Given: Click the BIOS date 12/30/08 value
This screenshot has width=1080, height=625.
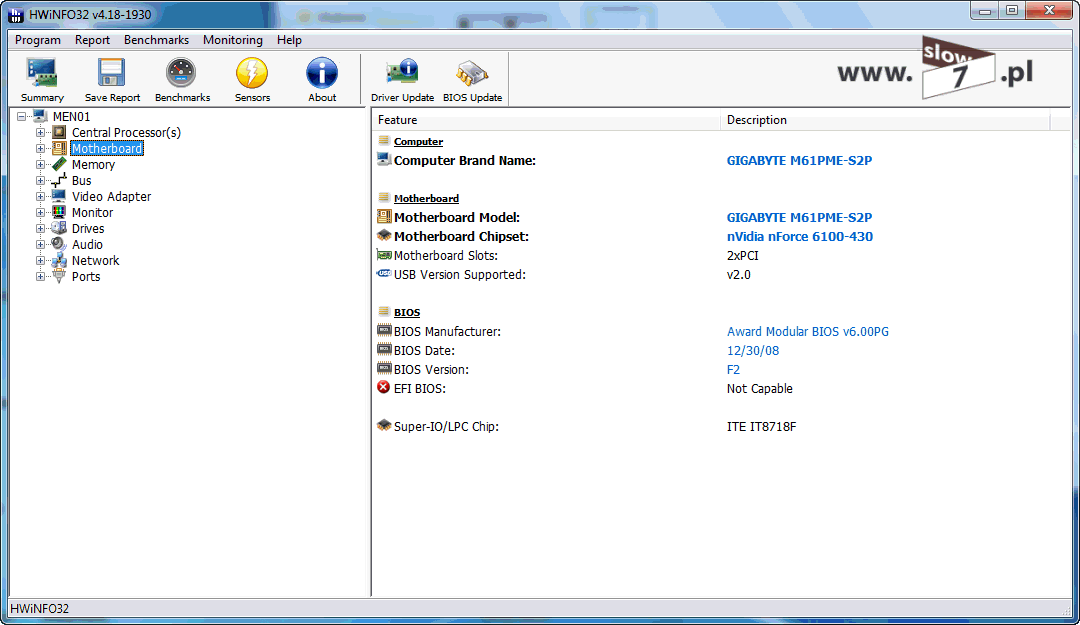Looking at the screenshot, I should coord(753,351).
